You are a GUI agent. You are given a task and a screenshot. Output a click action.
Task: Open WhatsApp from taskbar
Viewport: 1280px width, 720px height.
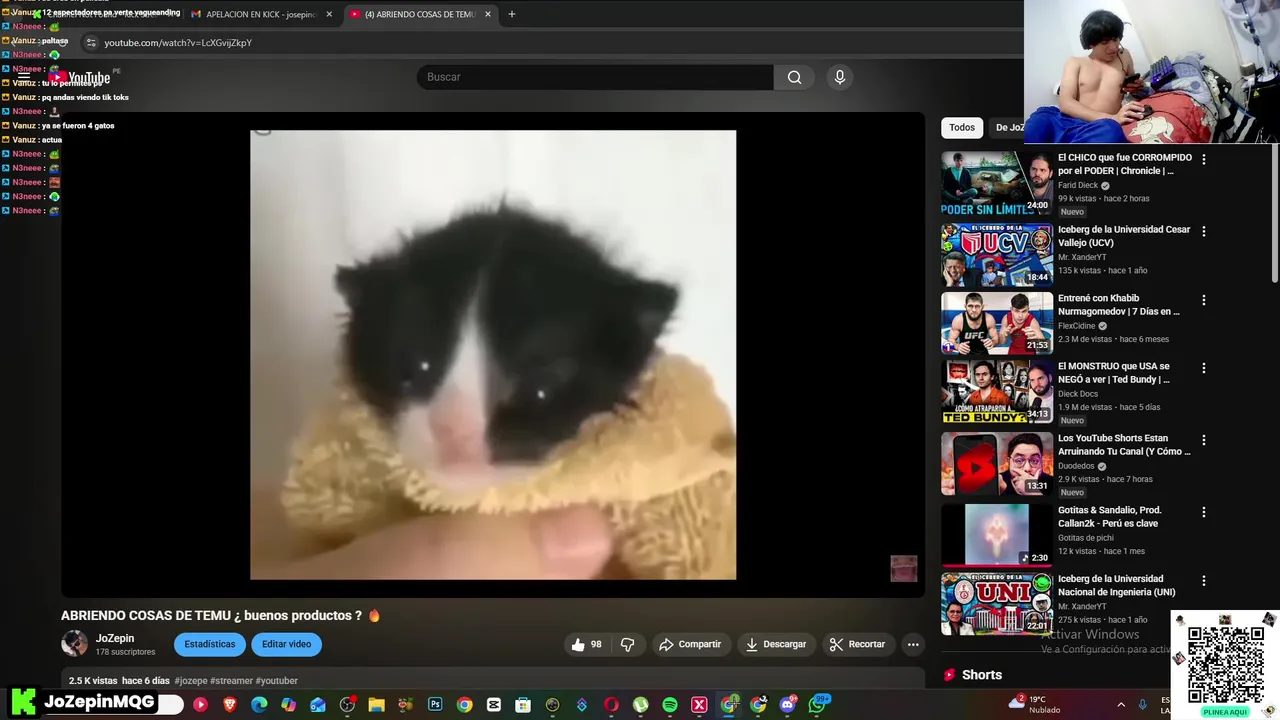coord(817,705)
